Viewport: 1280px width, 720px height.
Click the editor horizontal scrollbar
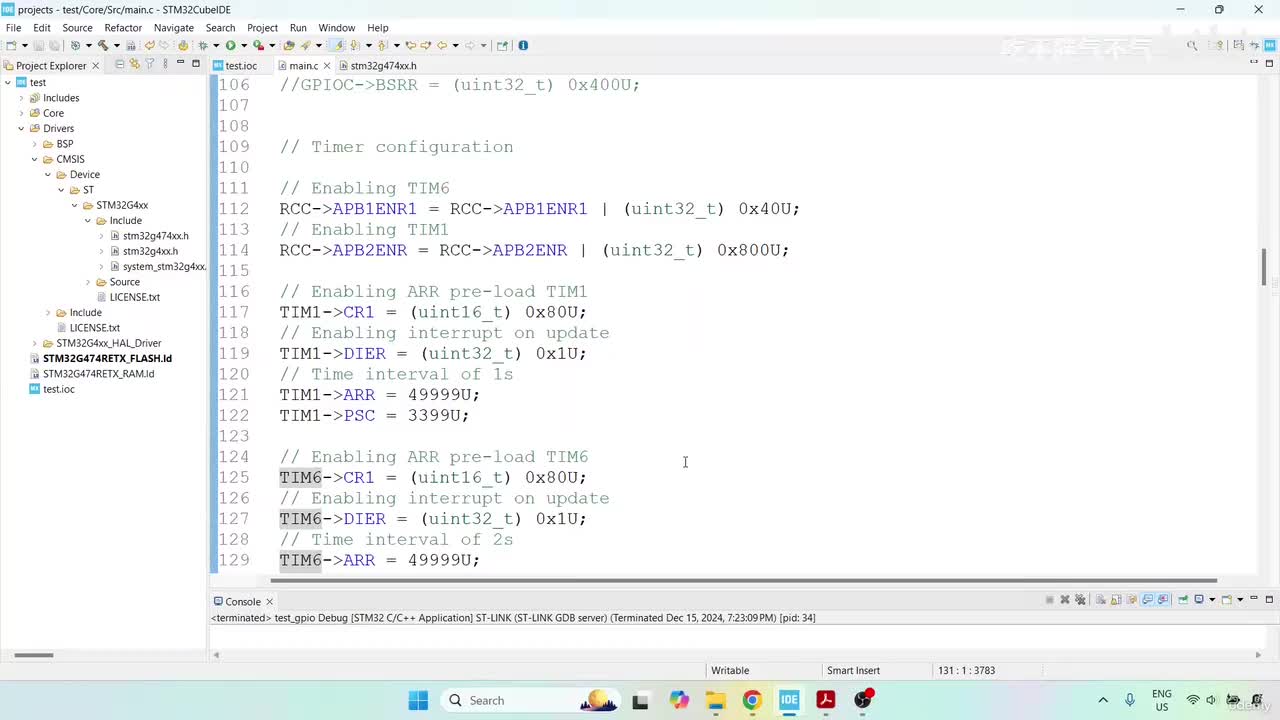click(x=743, y=580)
